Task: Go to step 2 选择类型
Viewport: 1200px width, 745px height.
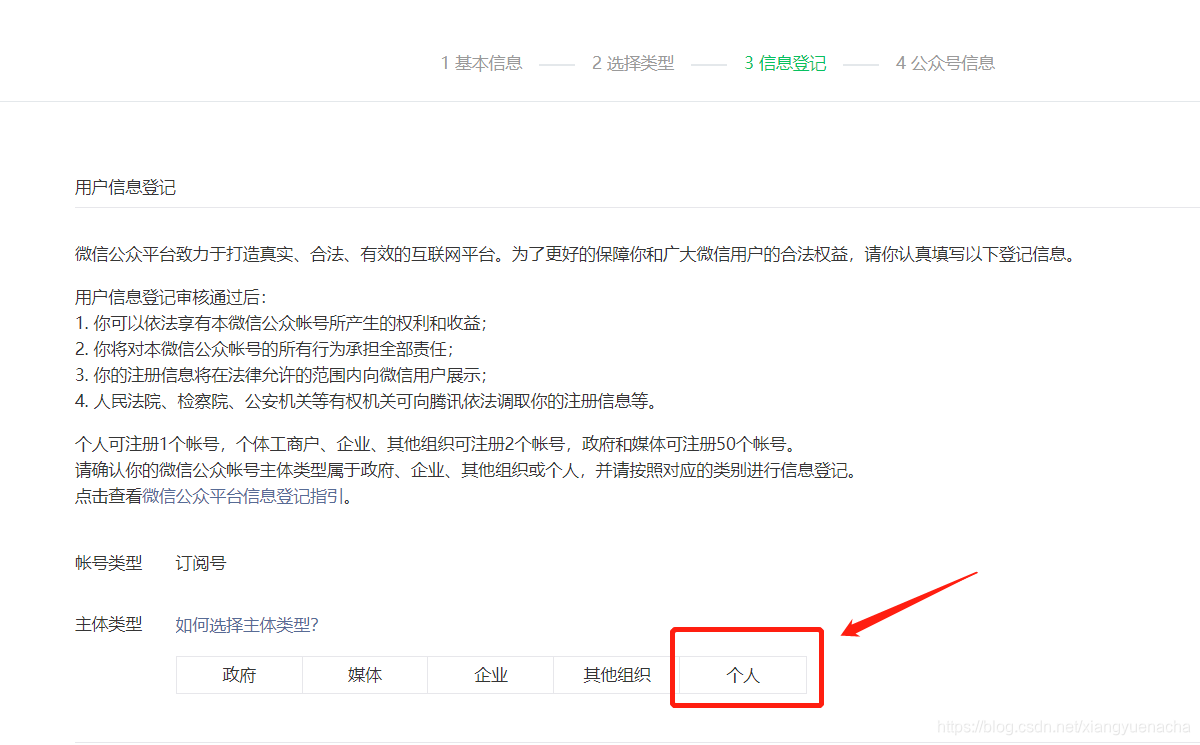Action: (633, 63)
